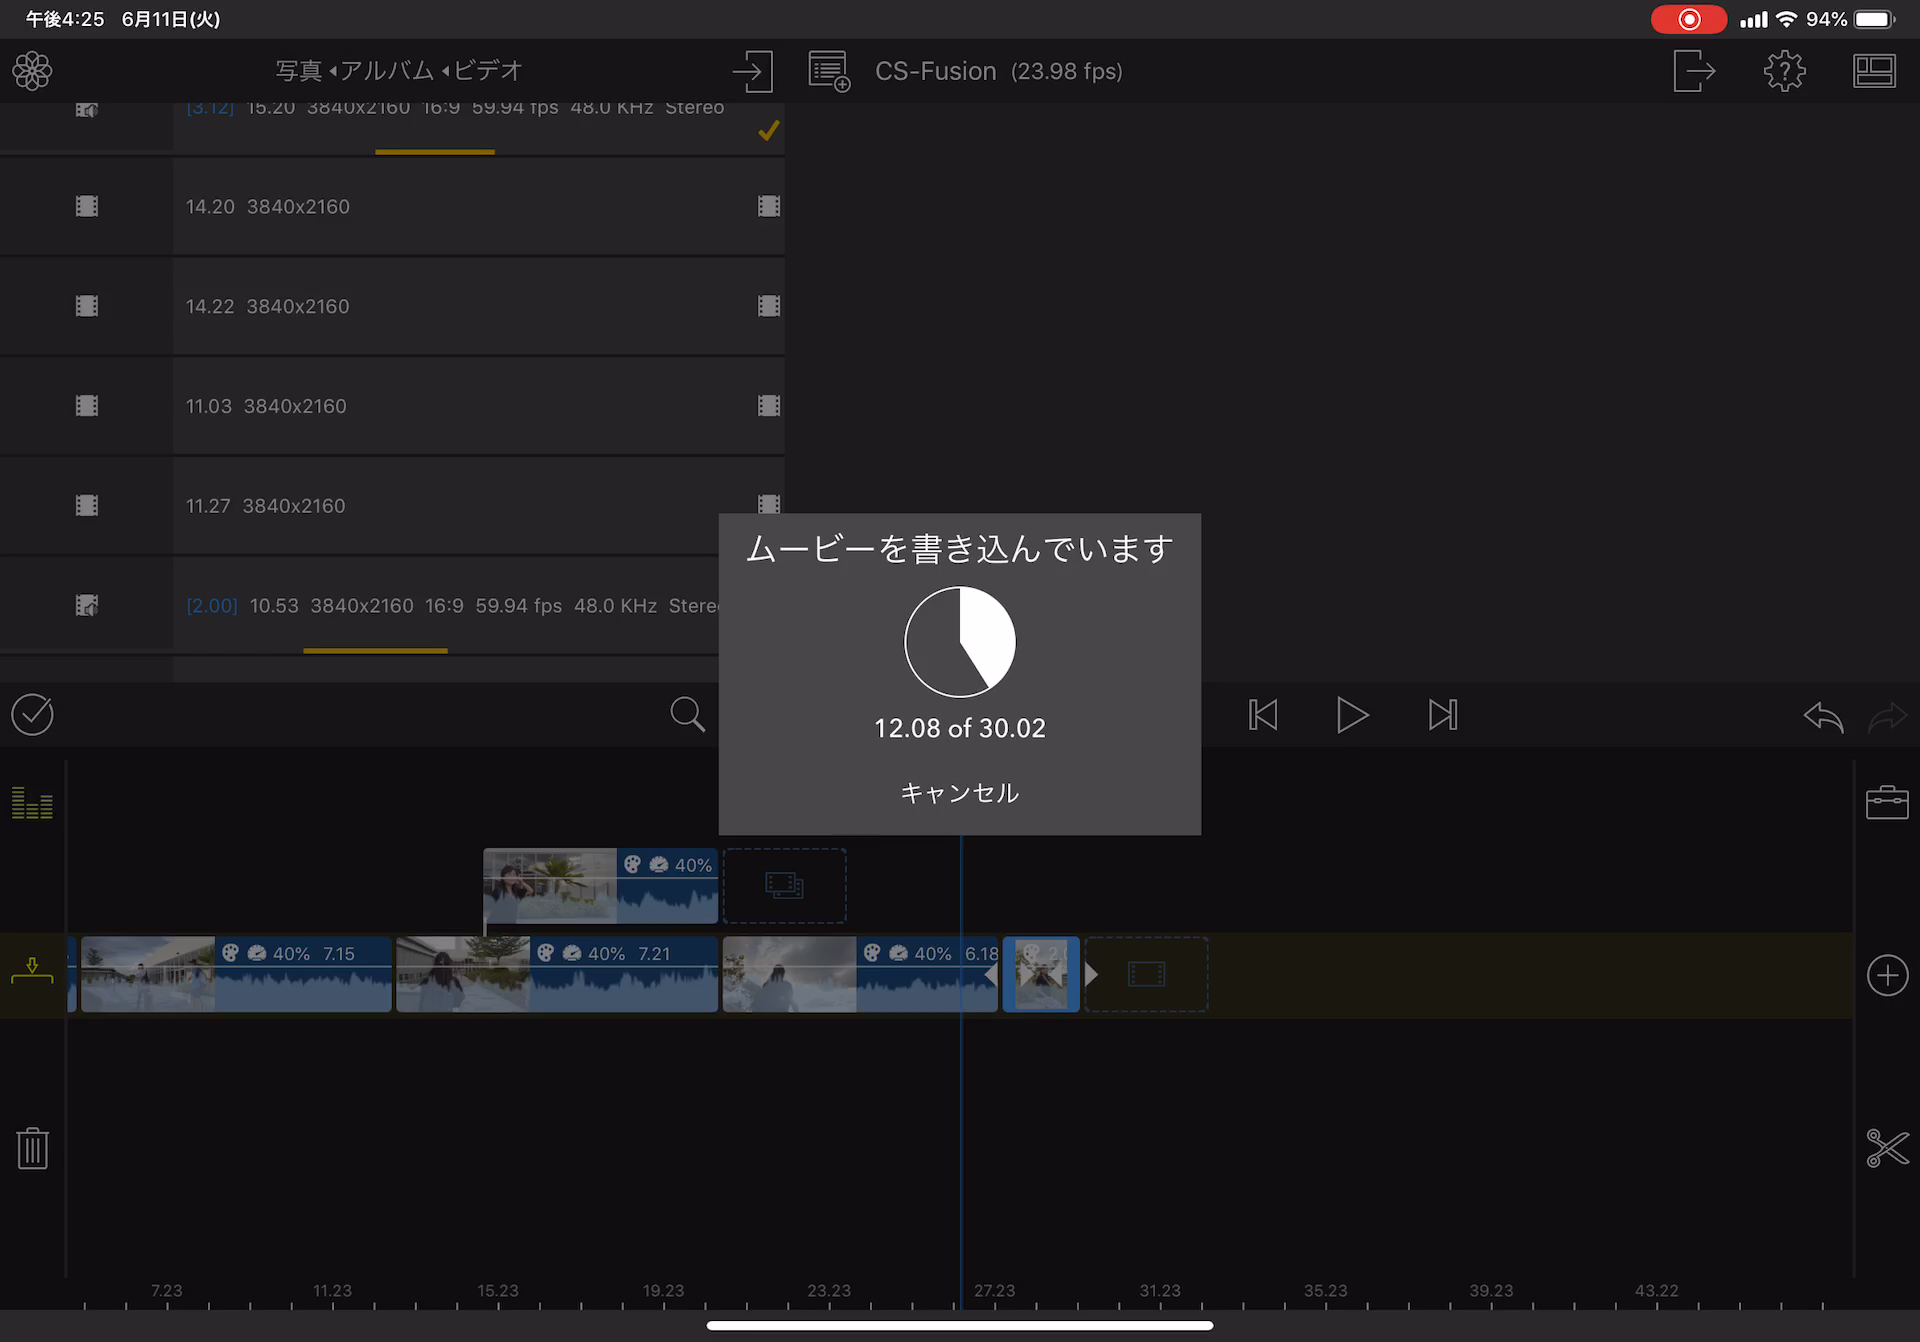This screenshot has width=1920, height=1342.
Task: Navigate back to アルバム in the breadcrumb
Action: [x=386, y=71]
